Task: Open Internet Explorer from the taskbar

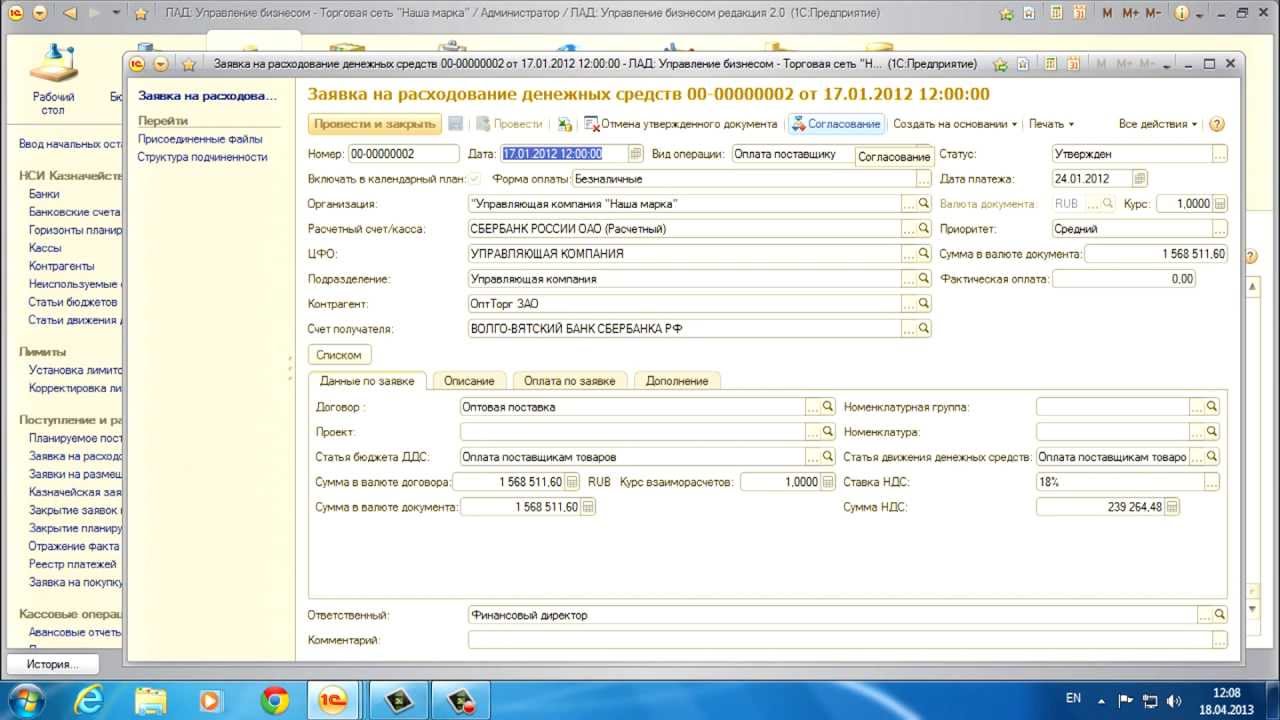Action: (89, 700)
